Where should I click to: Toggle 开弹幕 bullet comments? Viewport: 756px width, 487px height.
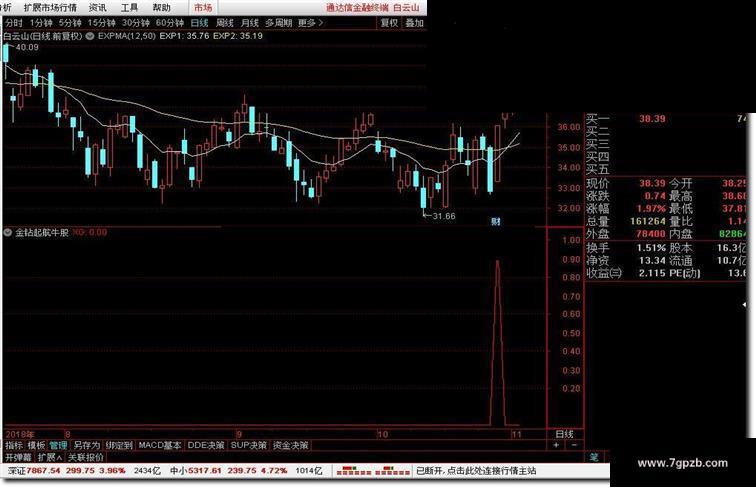tap(18, 457)
